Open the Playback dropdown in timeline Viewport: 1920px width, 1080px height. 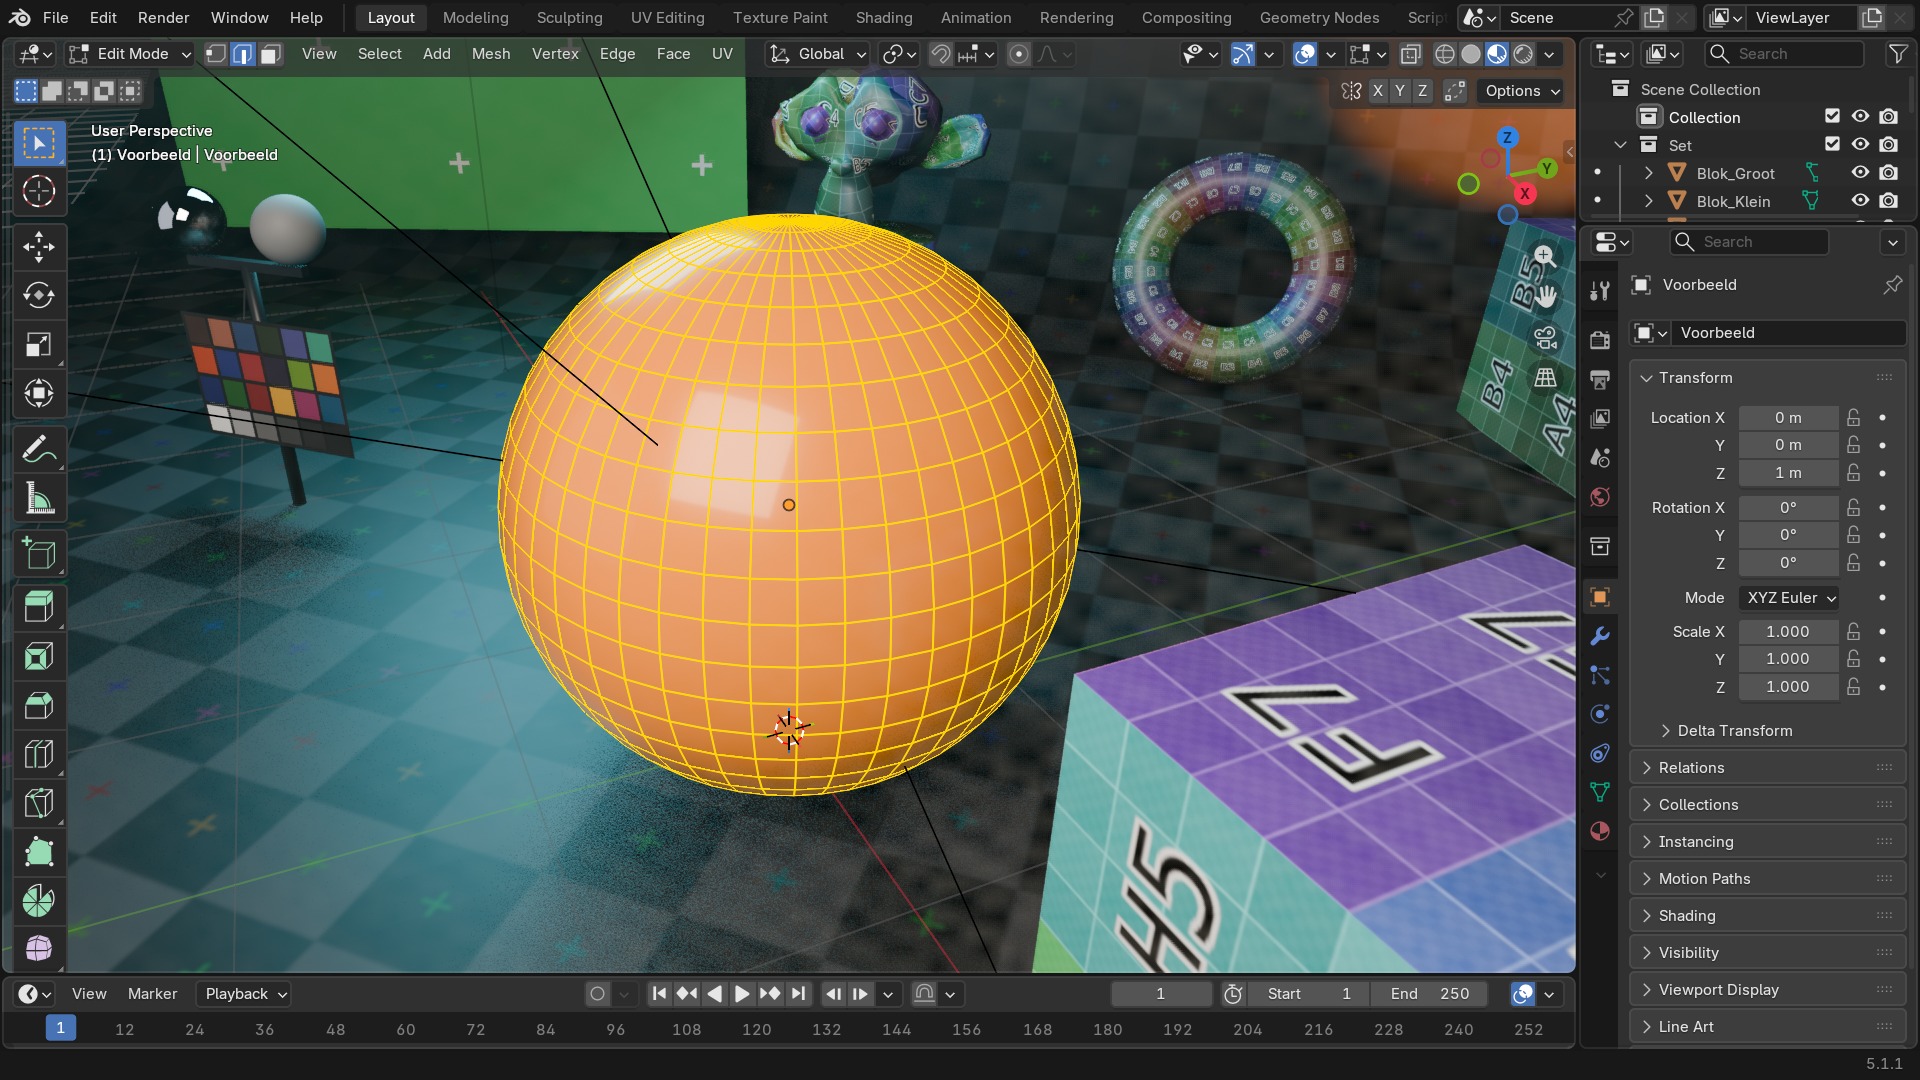246,994
